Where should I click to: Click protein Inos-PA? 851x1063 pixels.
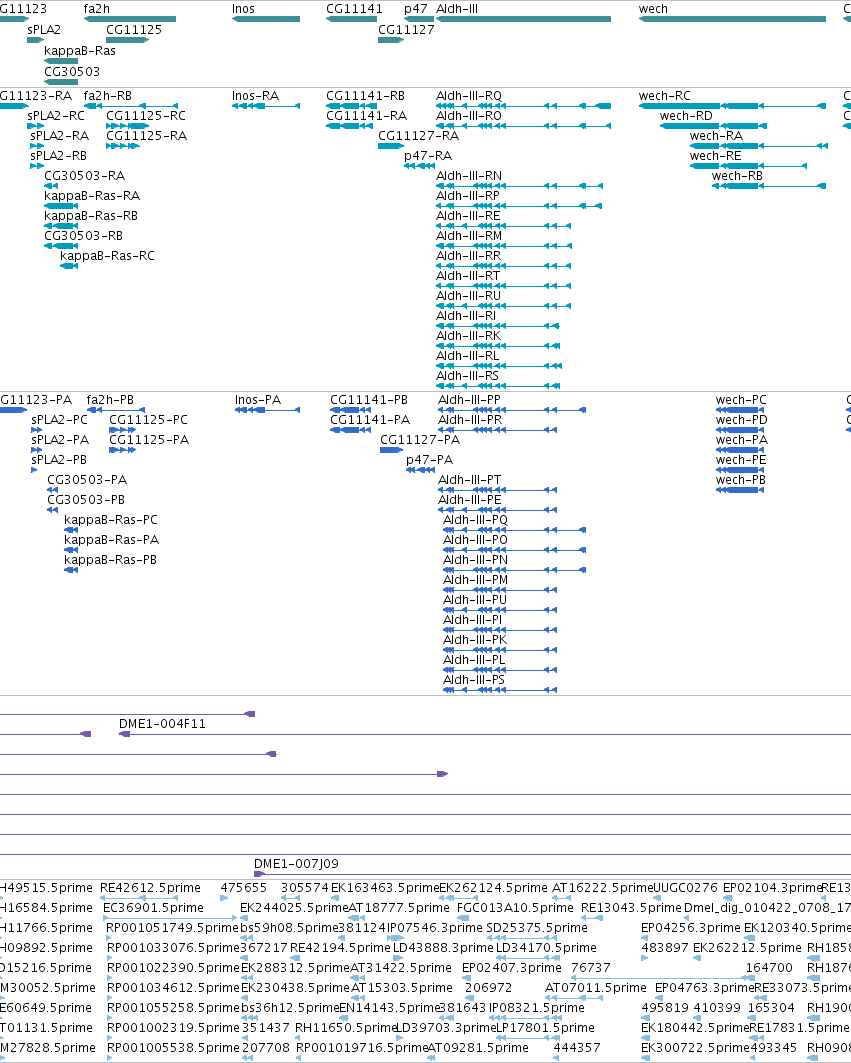pyautogui.click(x=258, y=400)
